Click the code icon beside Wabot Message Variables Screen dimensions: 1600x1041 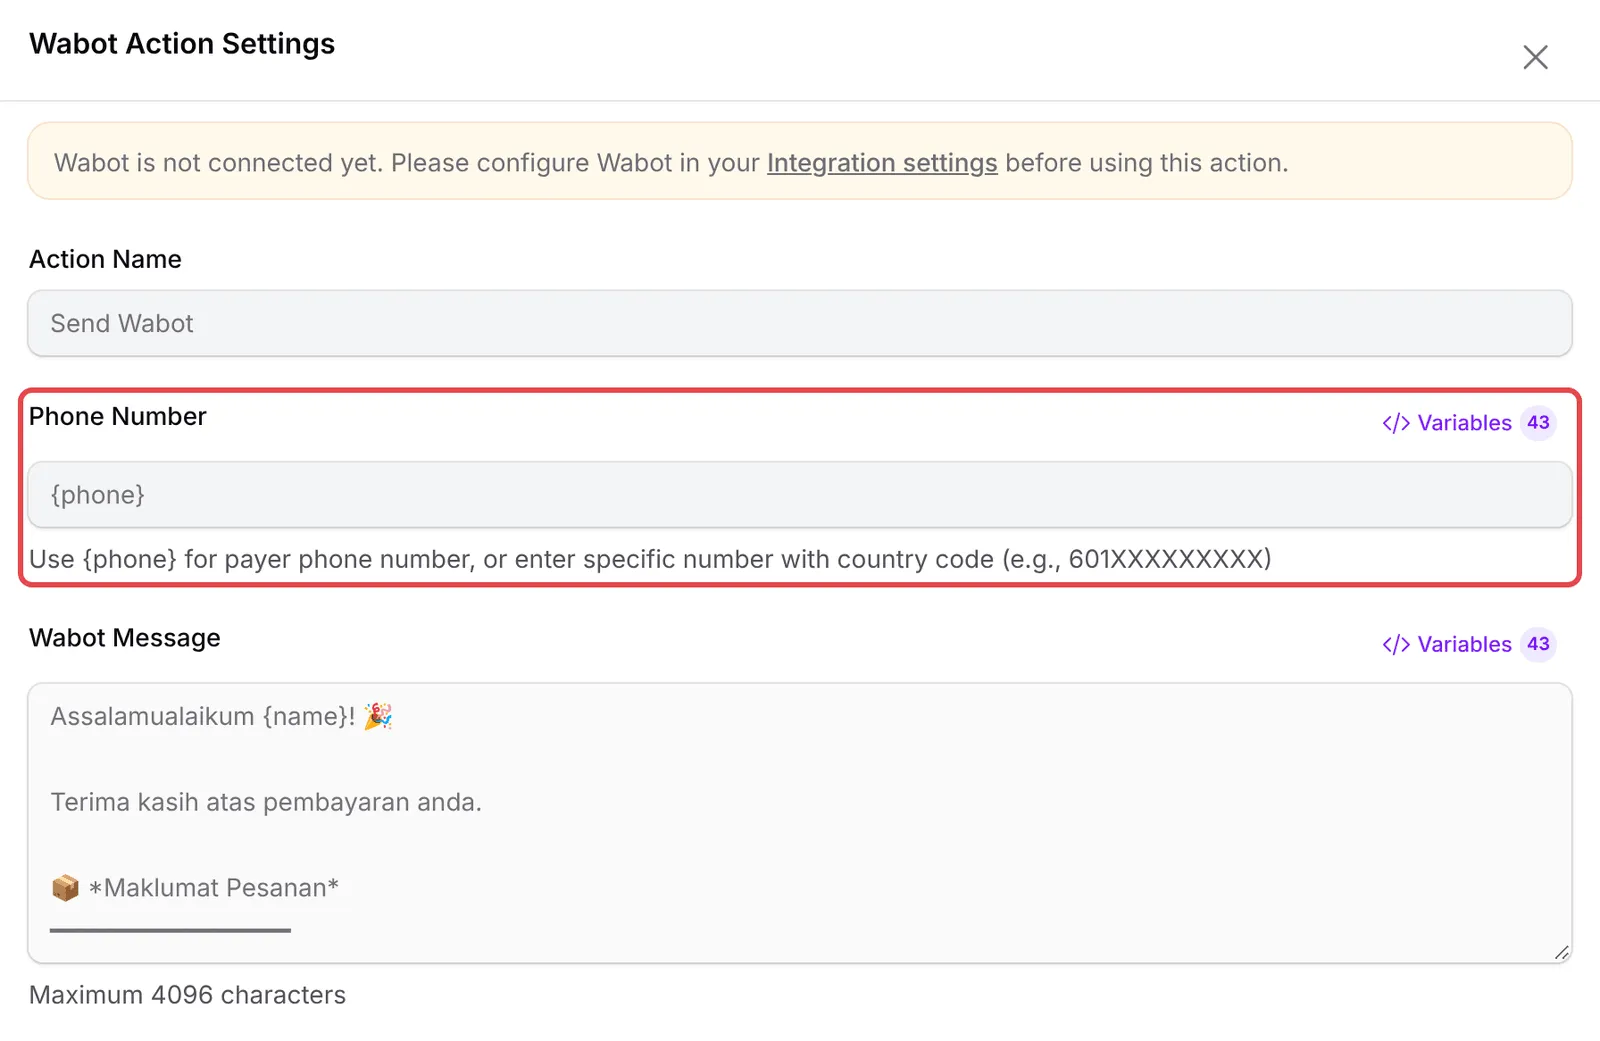1396,644
